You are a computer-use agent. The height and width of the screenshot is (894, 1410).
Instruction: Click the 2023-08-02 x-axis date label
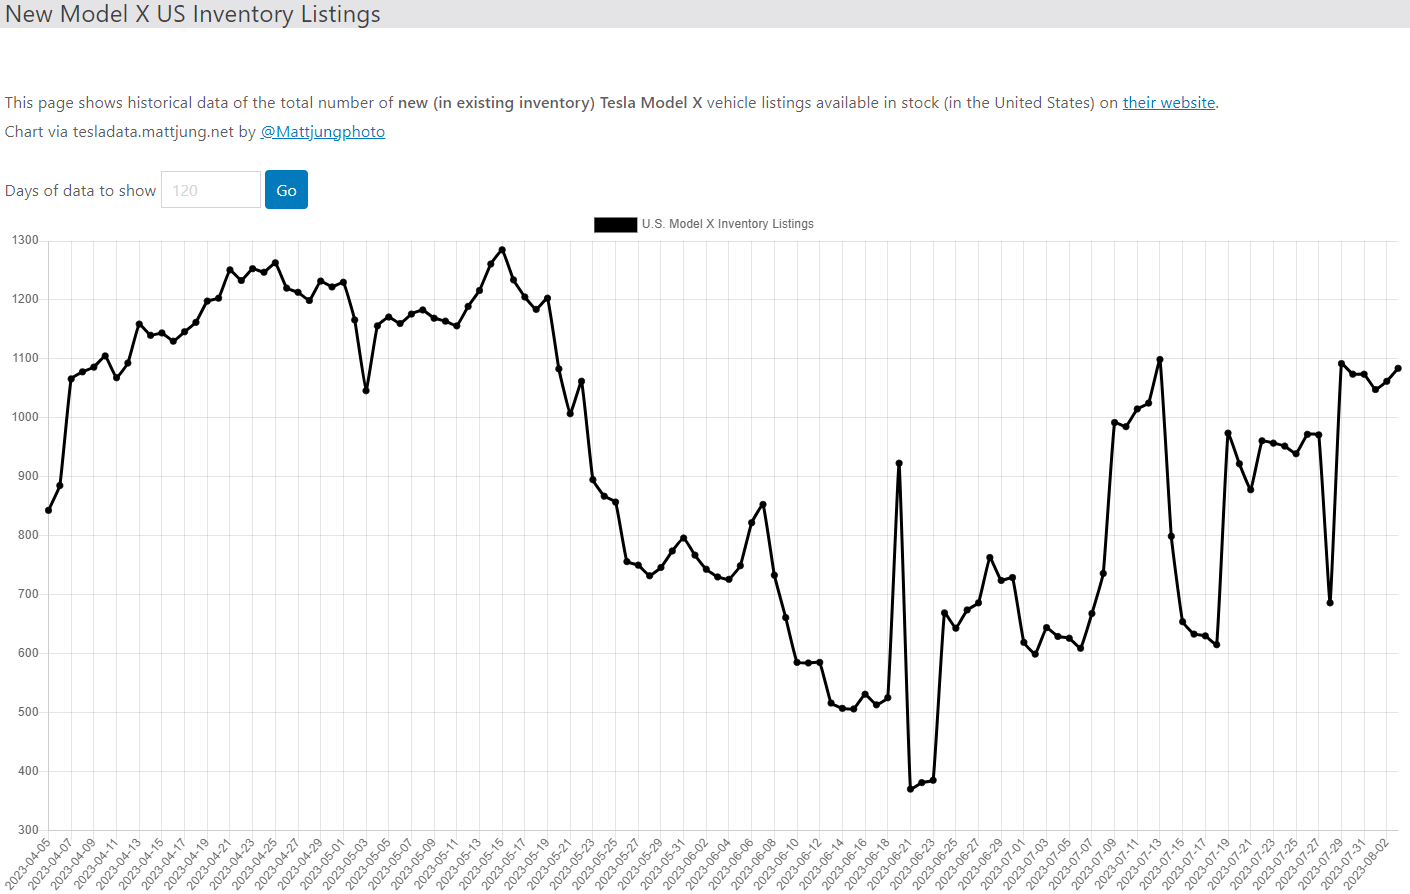coord(1366,864)
